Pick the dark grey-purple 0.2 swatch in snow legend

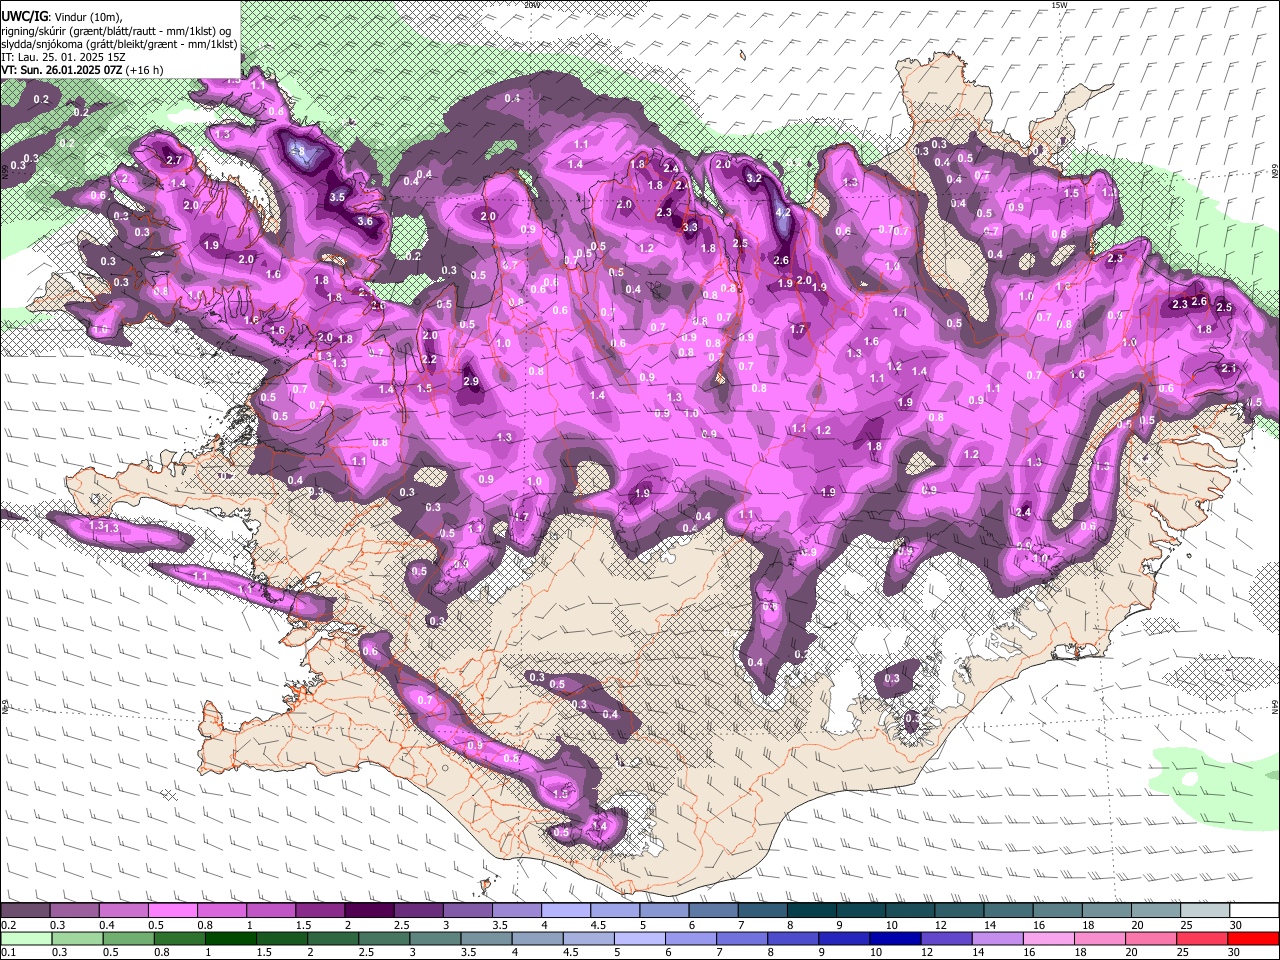point(25,910)
